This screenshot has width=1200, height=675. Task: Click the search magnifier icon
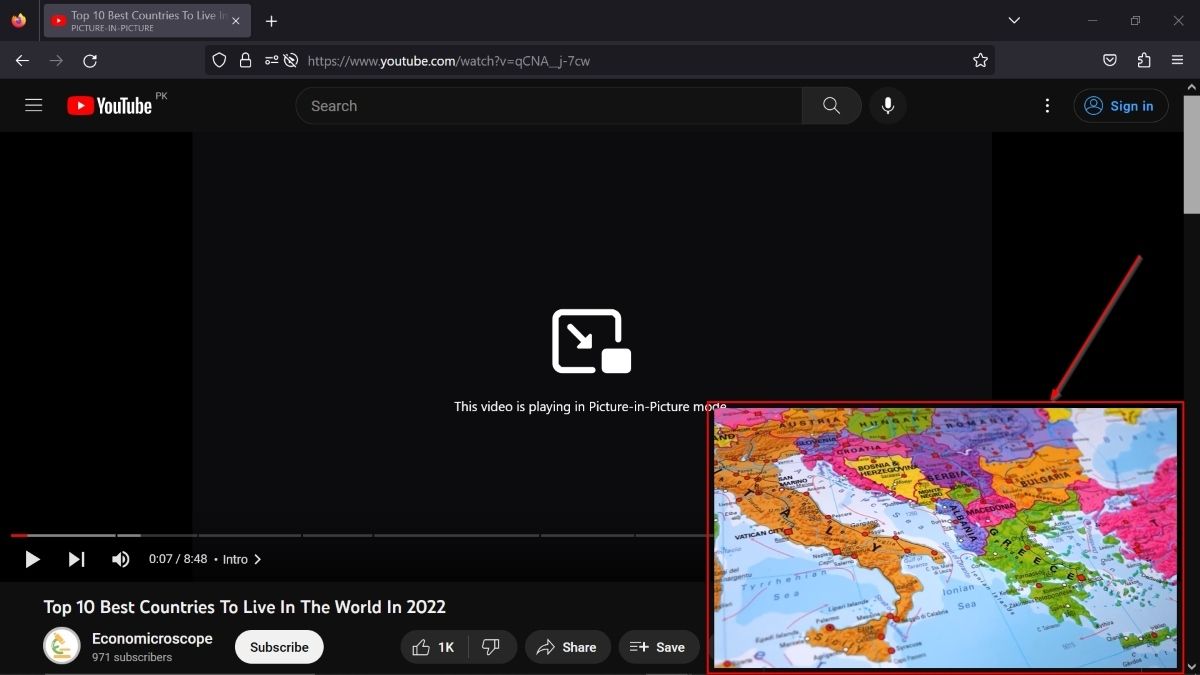[x=831, y=105]
